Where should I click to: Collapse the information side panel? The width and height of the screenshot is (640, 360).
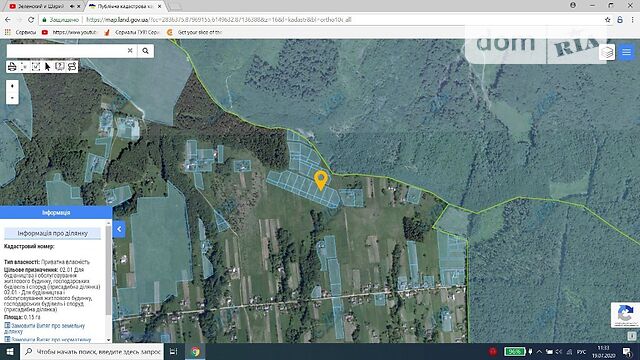point(119,229)
